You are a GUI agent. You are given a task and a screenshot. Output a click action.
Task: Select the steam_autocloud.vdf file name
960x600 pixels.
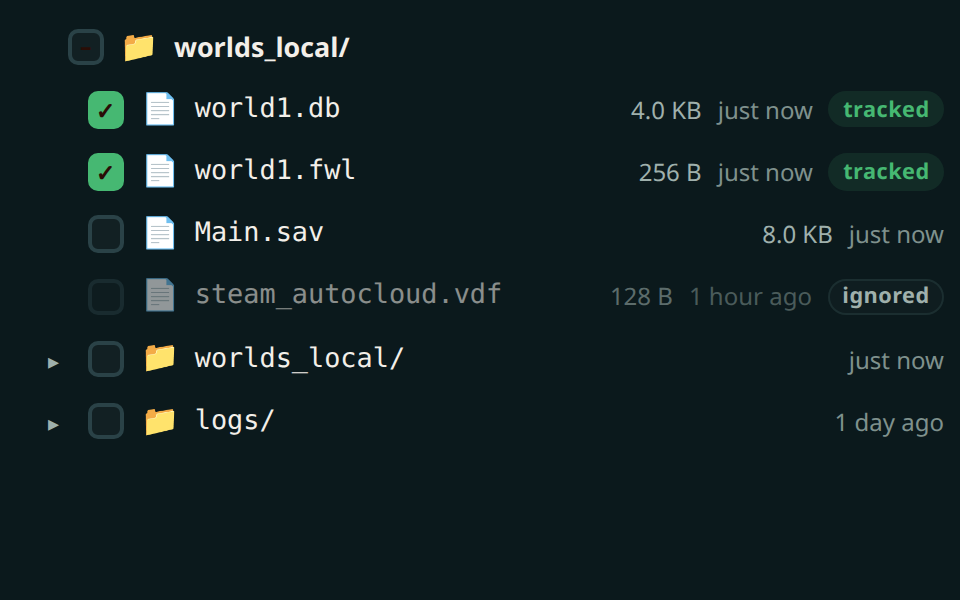click(348, 294)
